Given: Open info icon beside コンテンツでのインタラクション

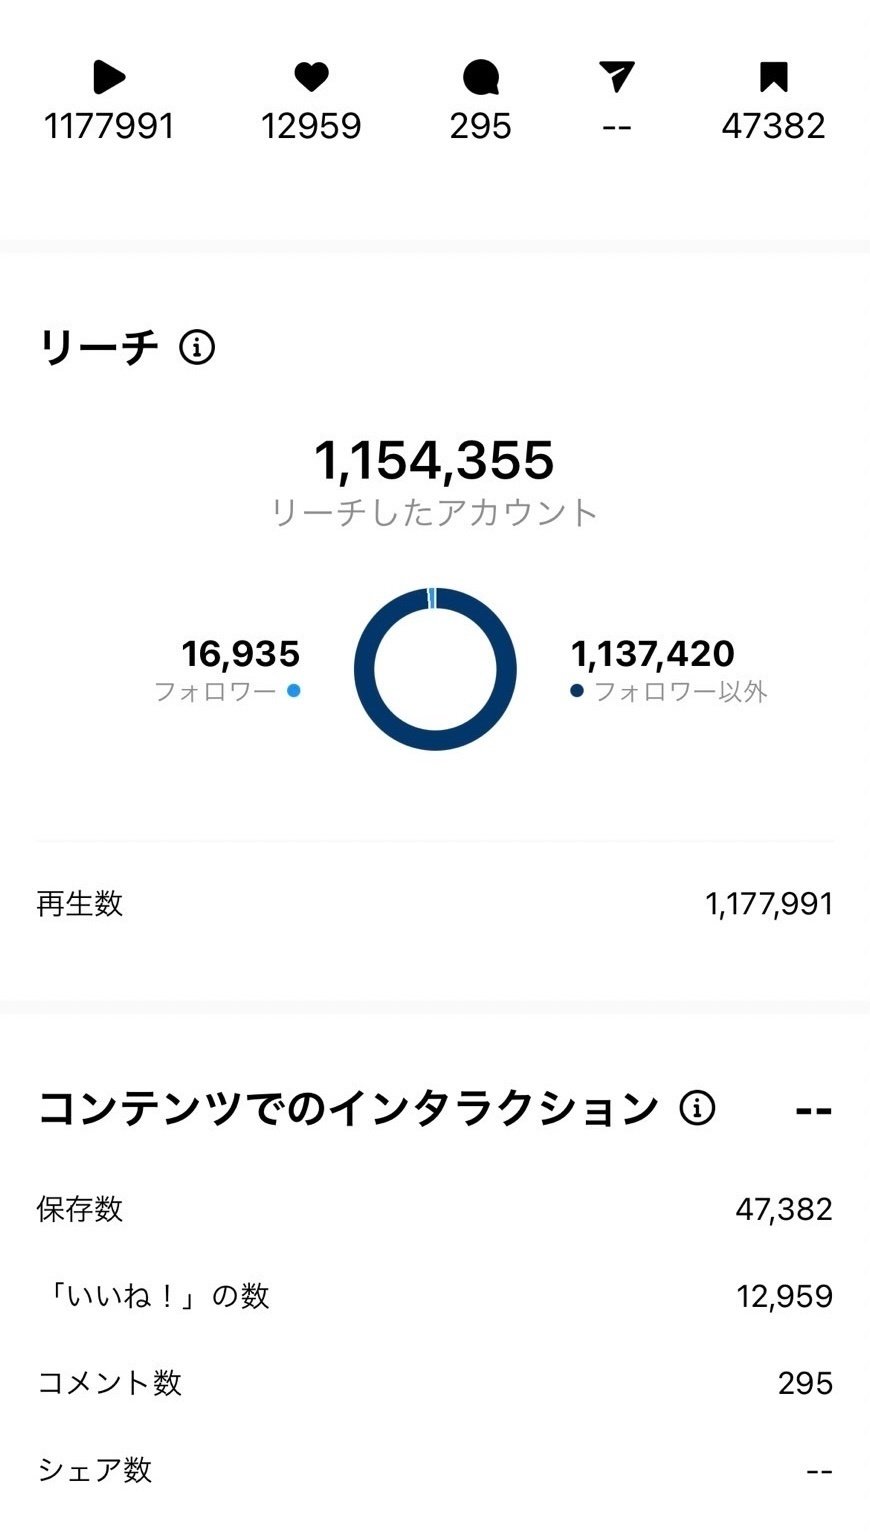Looking at the screenshot, I should point(697,1108).
